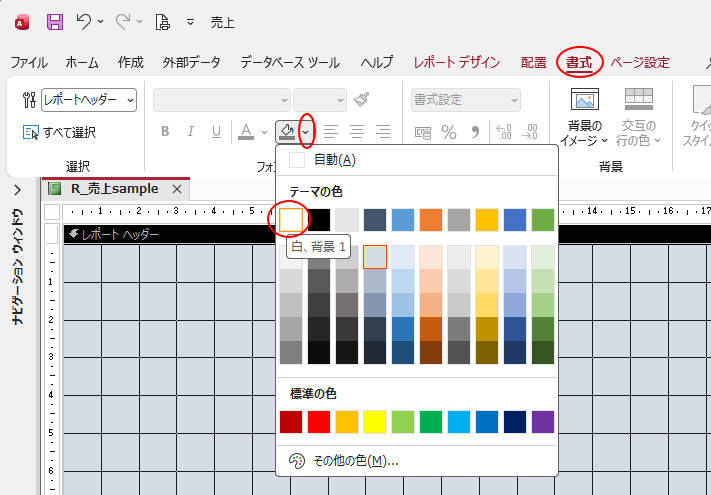Center align text
Image resolution: width=711 pixels, height=495 pixels.
point(356,131)
